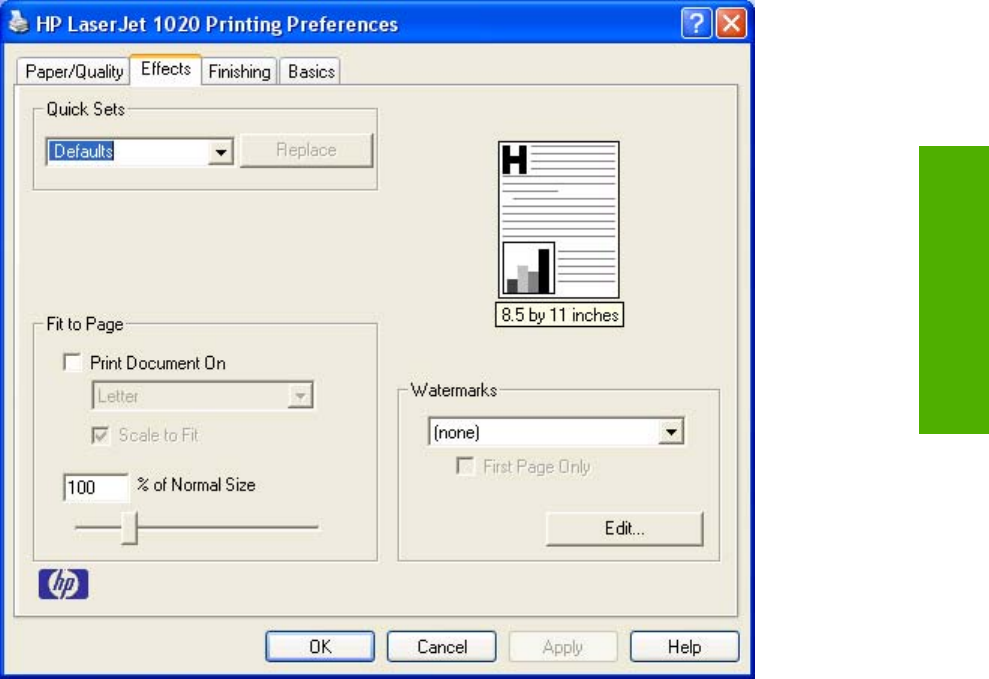Toggle the Scale to Fit checkbox
Viewport: 989px width, 679px height.
click(100, 435)
